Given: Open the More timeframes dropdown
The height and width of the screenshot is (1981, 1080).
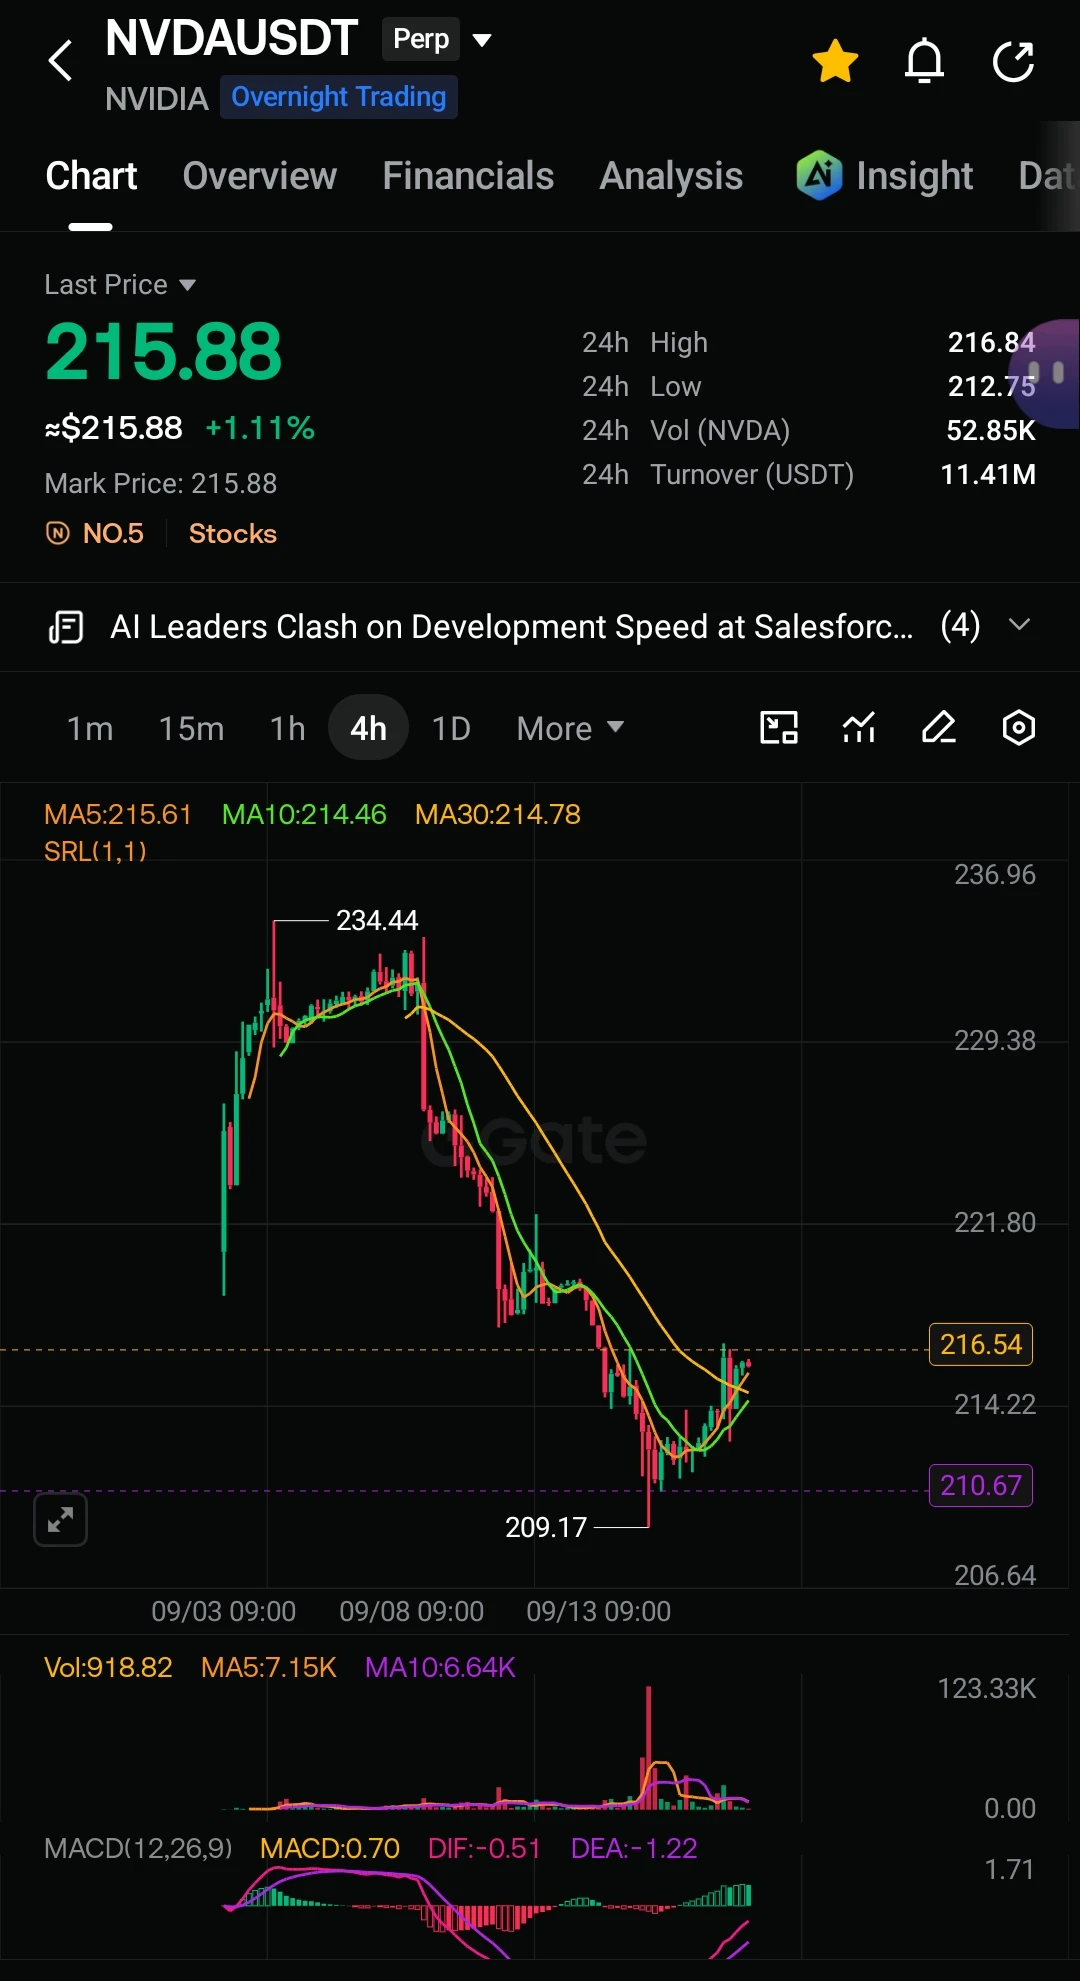Looking at the screenshot, I should tap(570, 728).
